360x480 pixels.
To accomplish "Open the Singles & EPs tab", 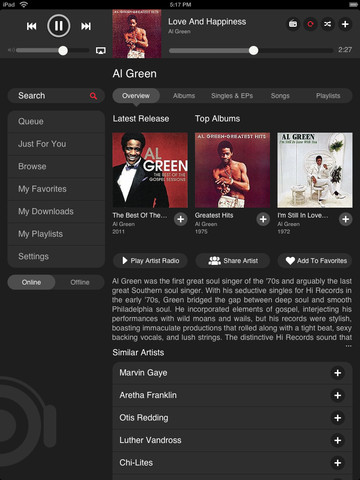I will coord(232,96).
